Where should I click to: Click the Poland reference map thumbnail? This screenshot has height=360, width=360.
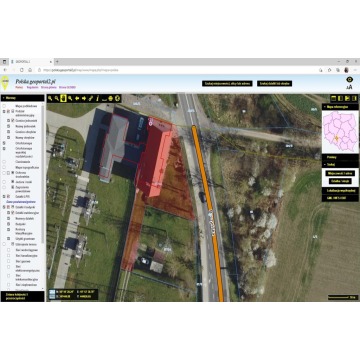pyautogui.click(x=340, y=132)
